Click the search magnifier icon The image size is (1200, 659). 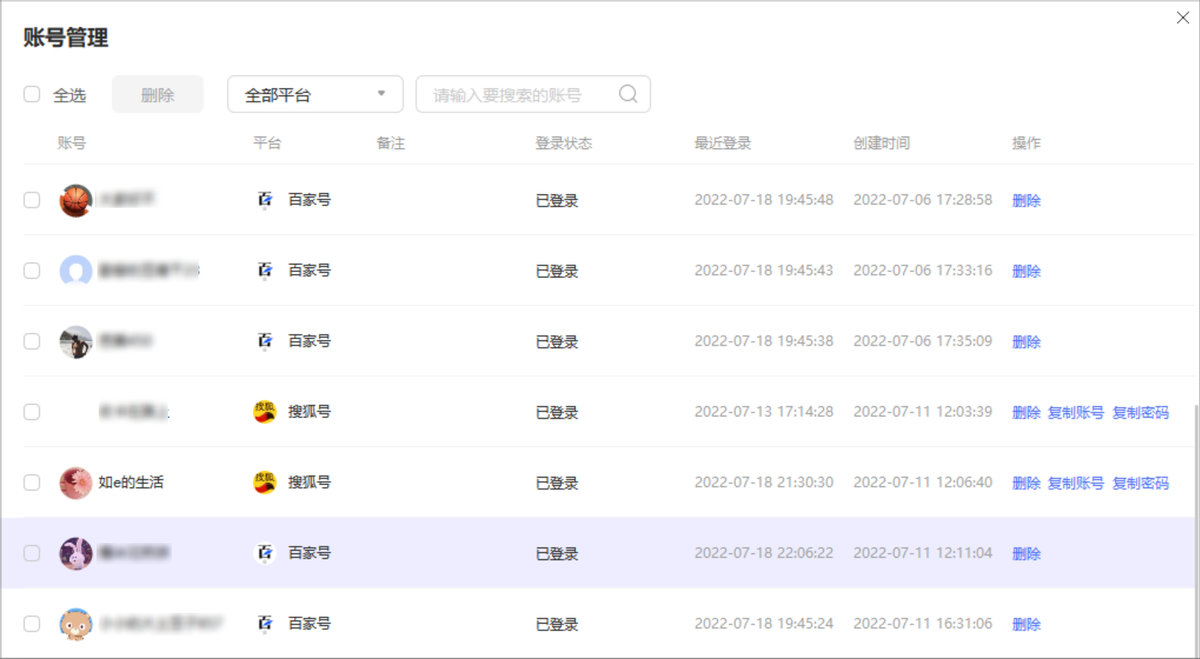[628, 94]
